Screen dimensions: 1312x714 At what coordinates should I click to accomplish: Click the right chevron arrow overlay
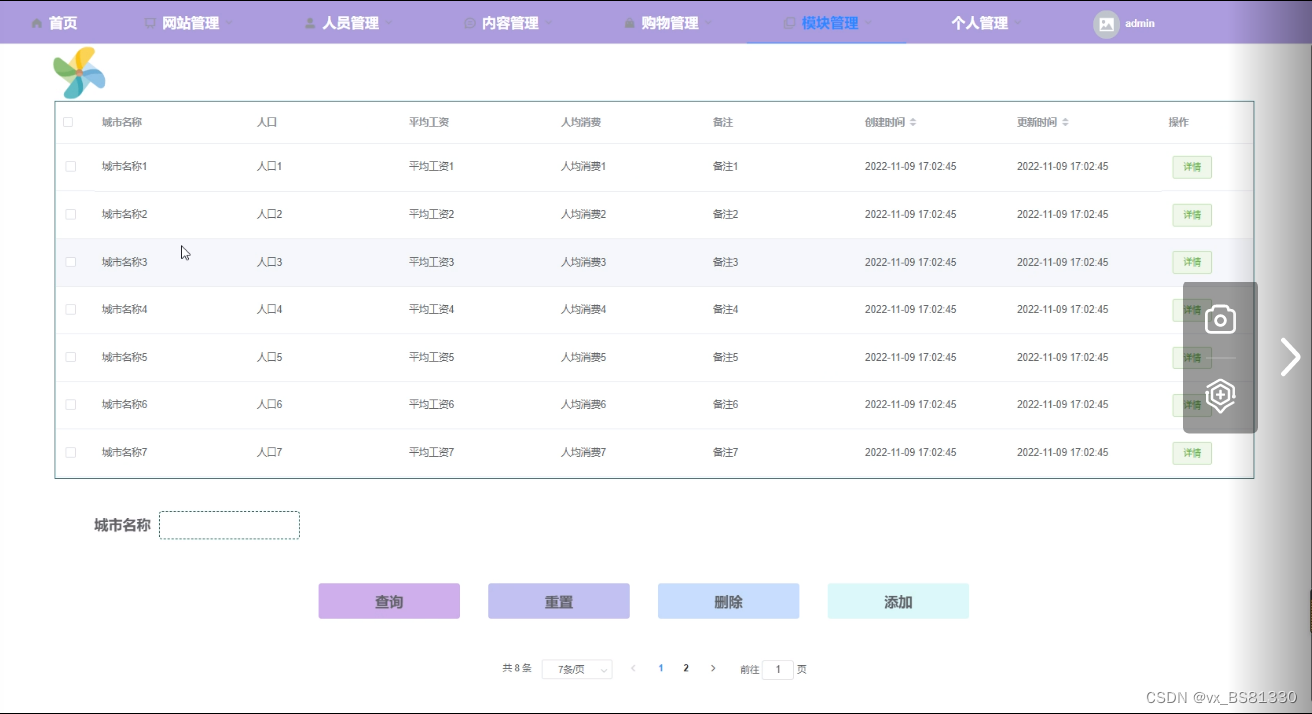[x=1290, y=357]
